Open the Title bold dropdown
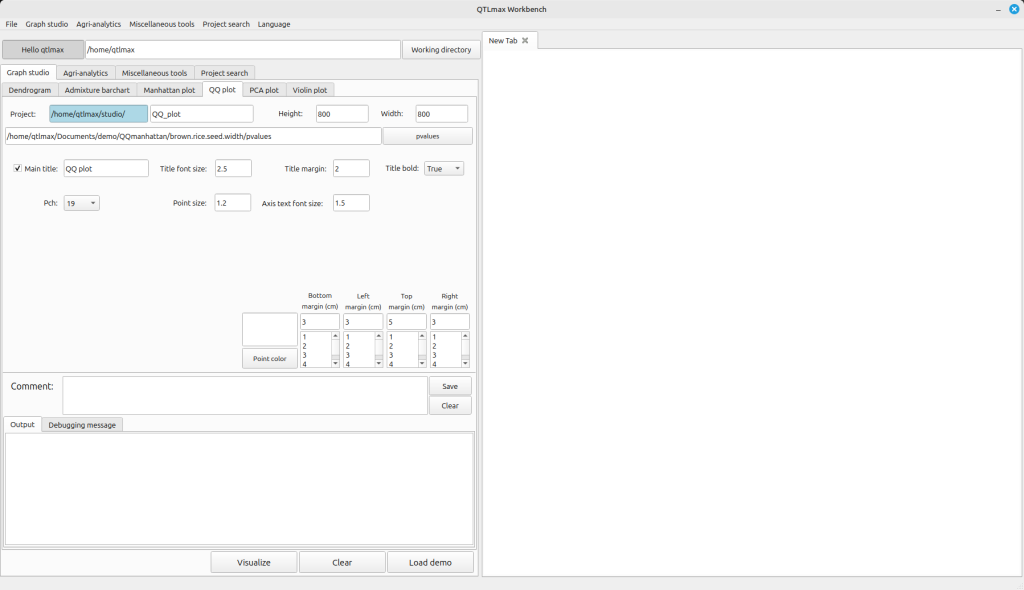The width and height of the screenshot is (1024, 590). [444, 169]
